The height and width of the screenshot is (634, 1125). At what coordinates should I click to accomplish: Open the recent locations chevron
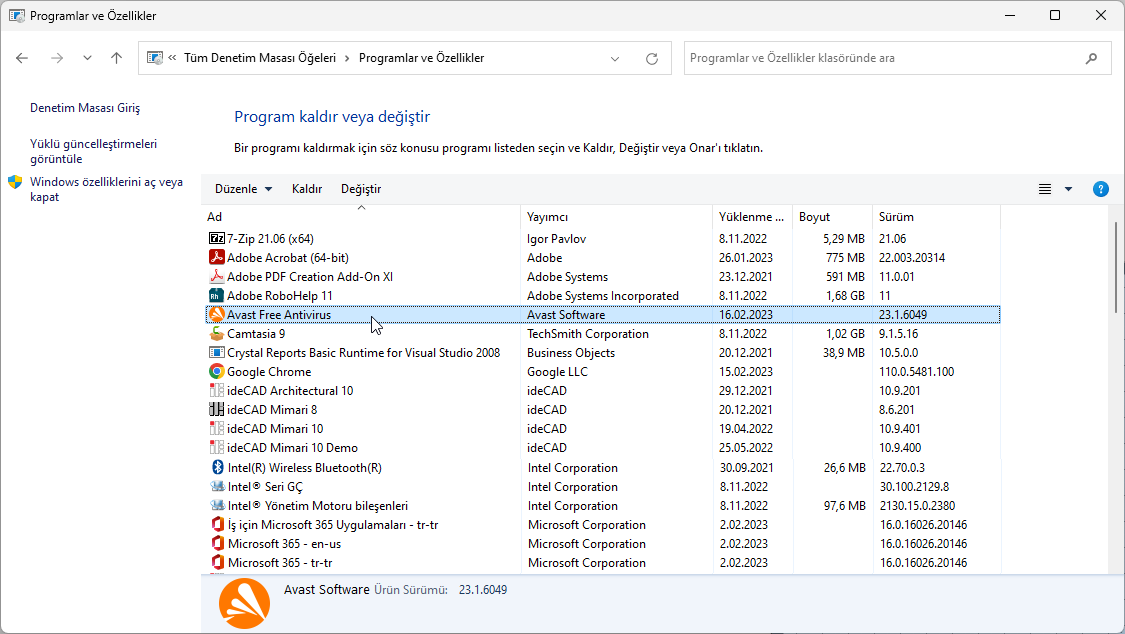(87, 58)
